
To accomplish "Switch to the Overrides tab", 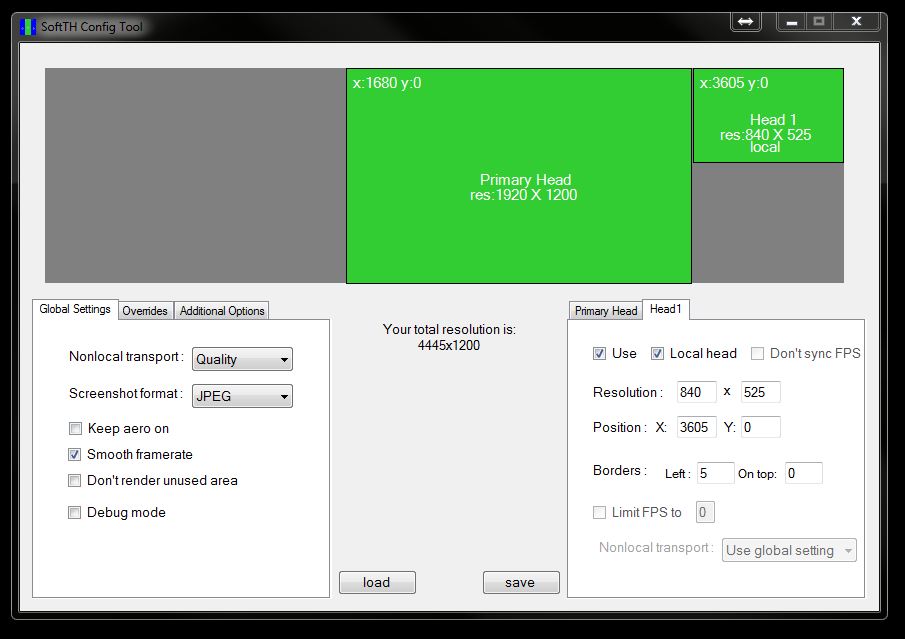I will (x=145, y=311).
